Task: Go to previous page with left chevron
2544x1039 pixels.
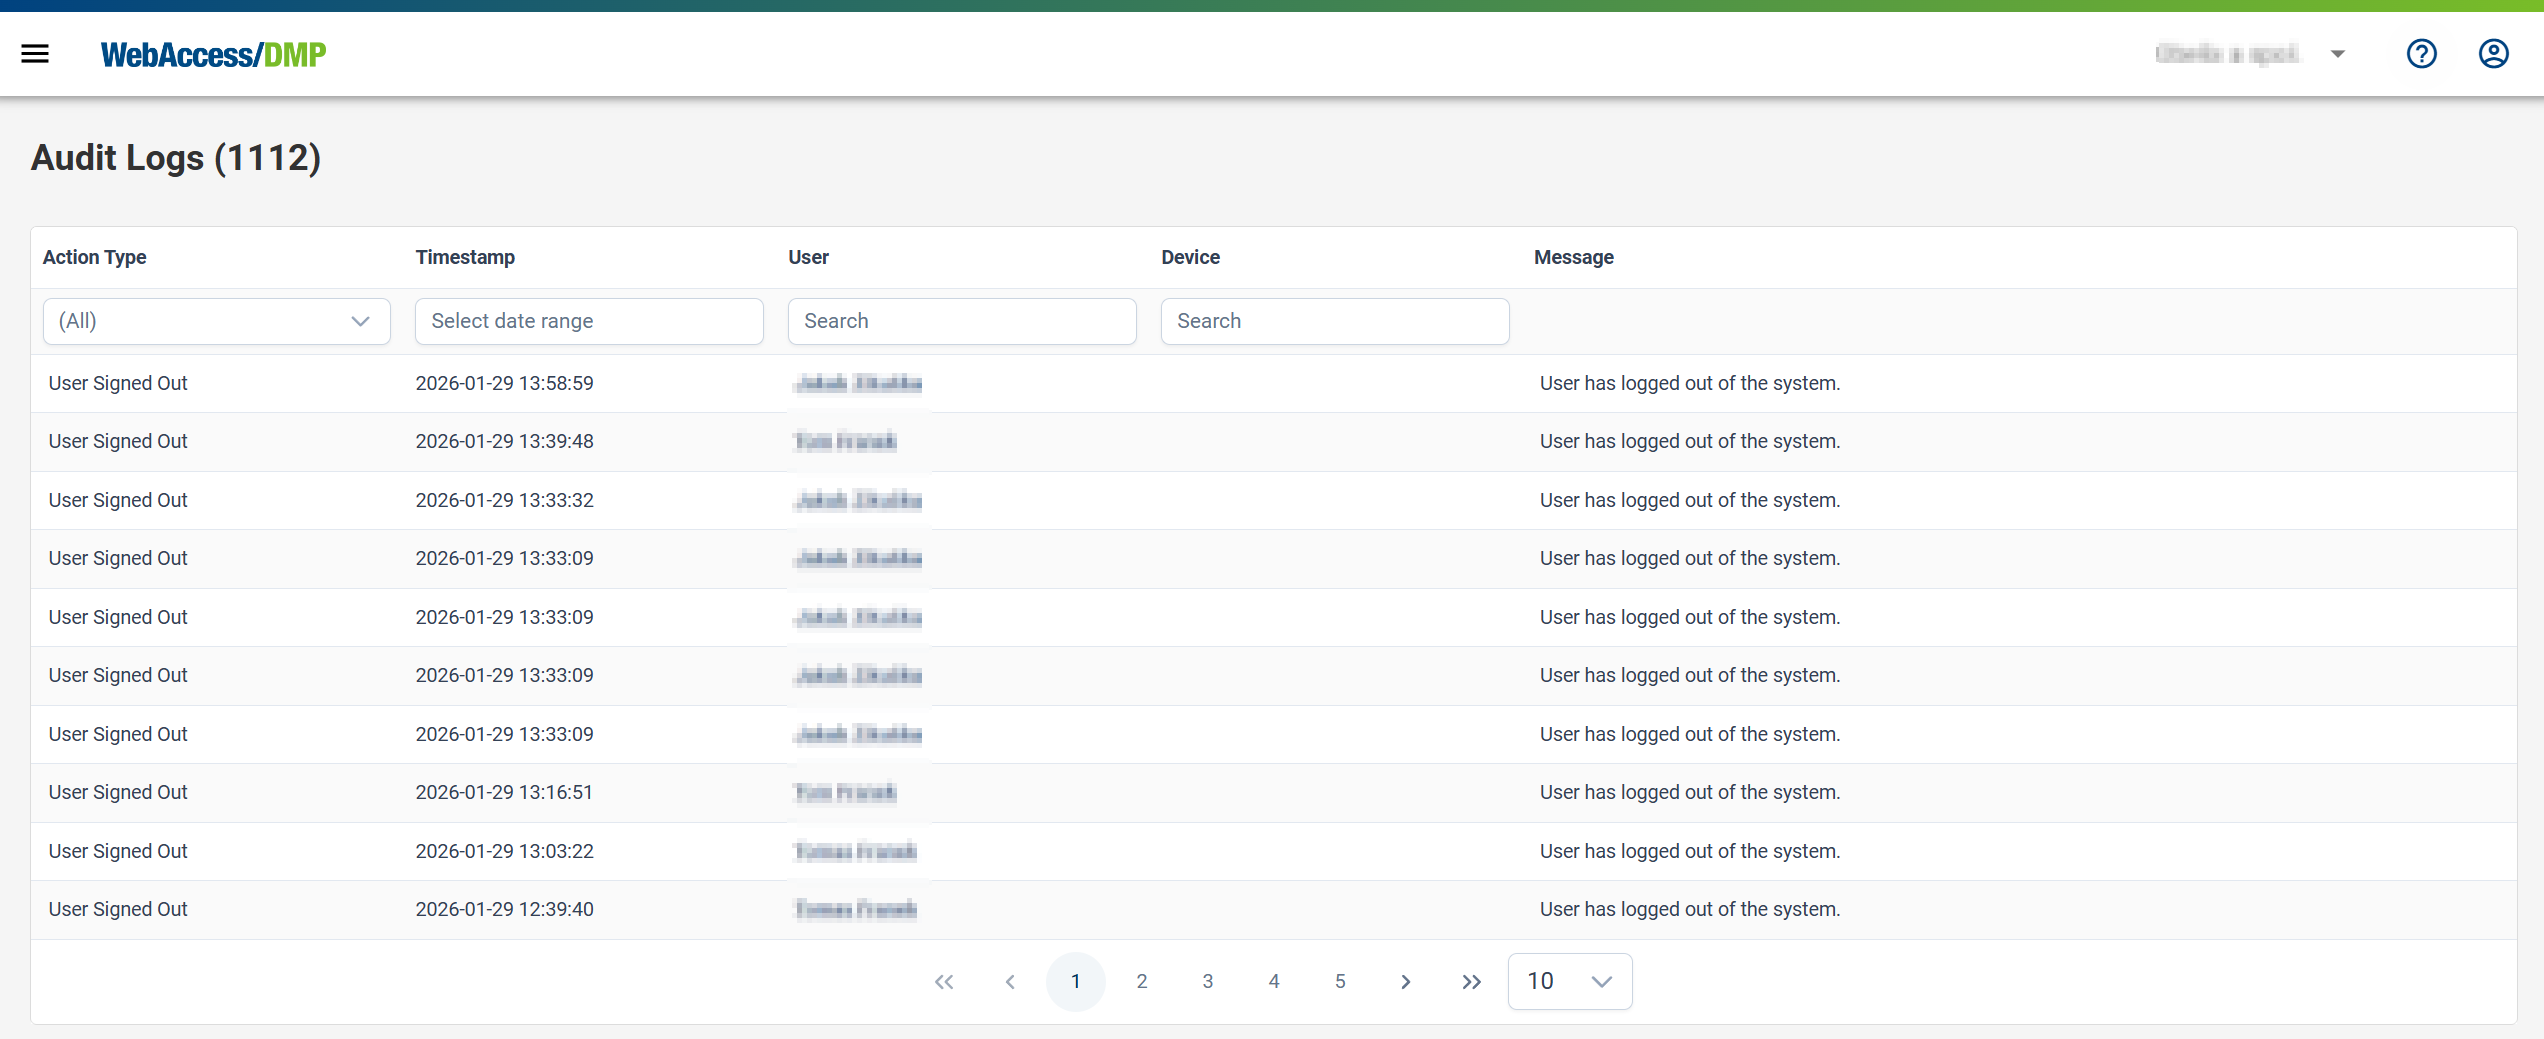Action: coord(1009,981)
